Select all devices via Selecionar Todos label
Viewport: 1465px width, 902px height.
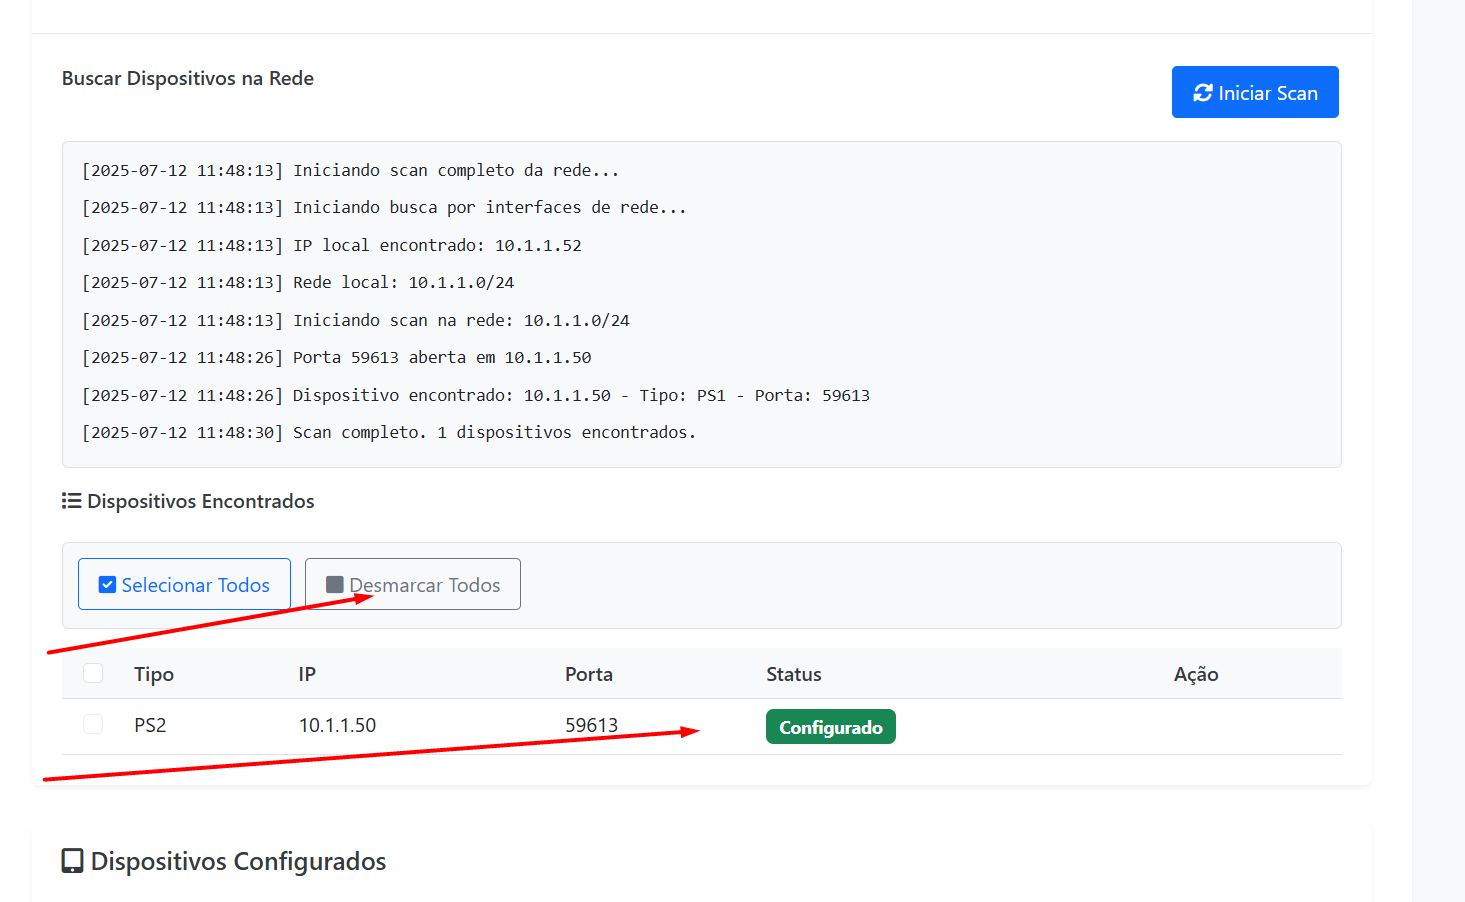(x=196, y=585)
